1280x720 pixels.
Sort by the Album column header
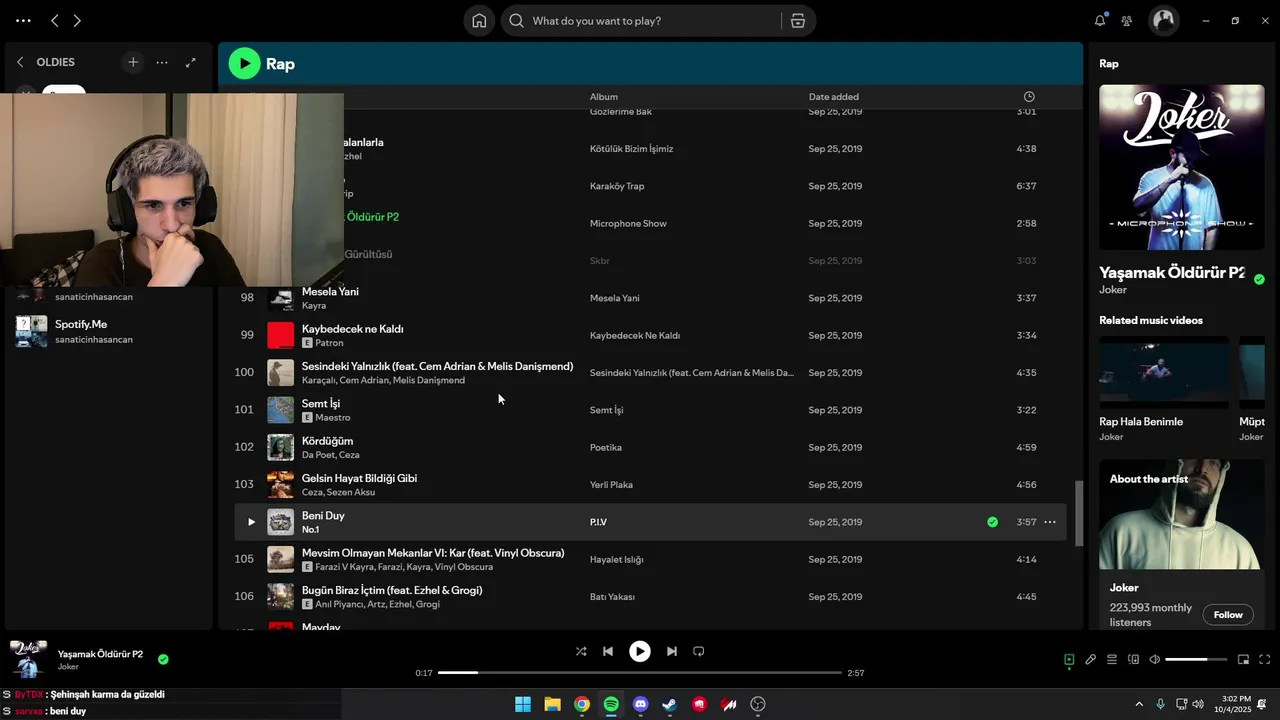pyautogui.click(x=603, y=97)
